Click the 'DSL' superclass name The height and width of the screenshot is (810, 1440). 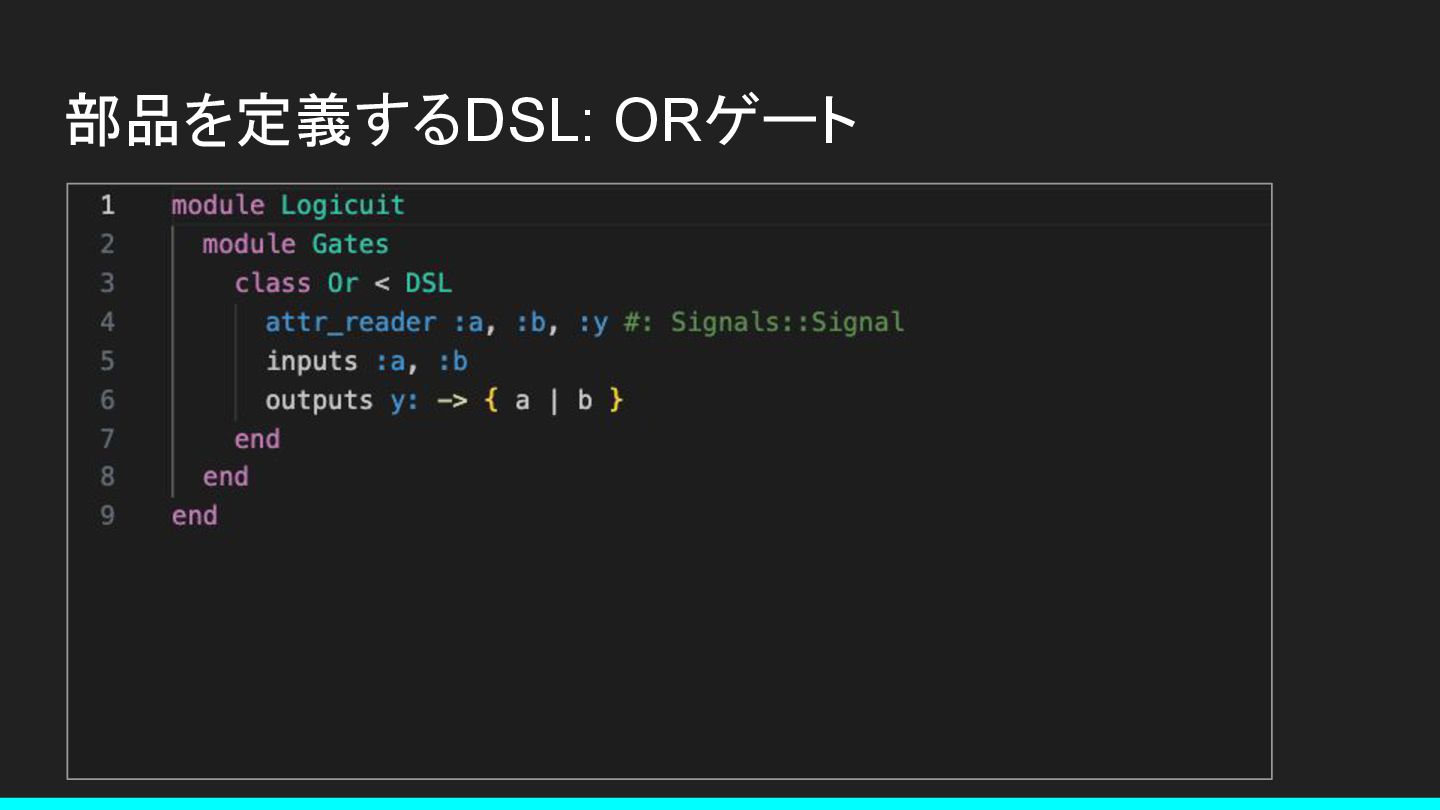pos(428,283)
